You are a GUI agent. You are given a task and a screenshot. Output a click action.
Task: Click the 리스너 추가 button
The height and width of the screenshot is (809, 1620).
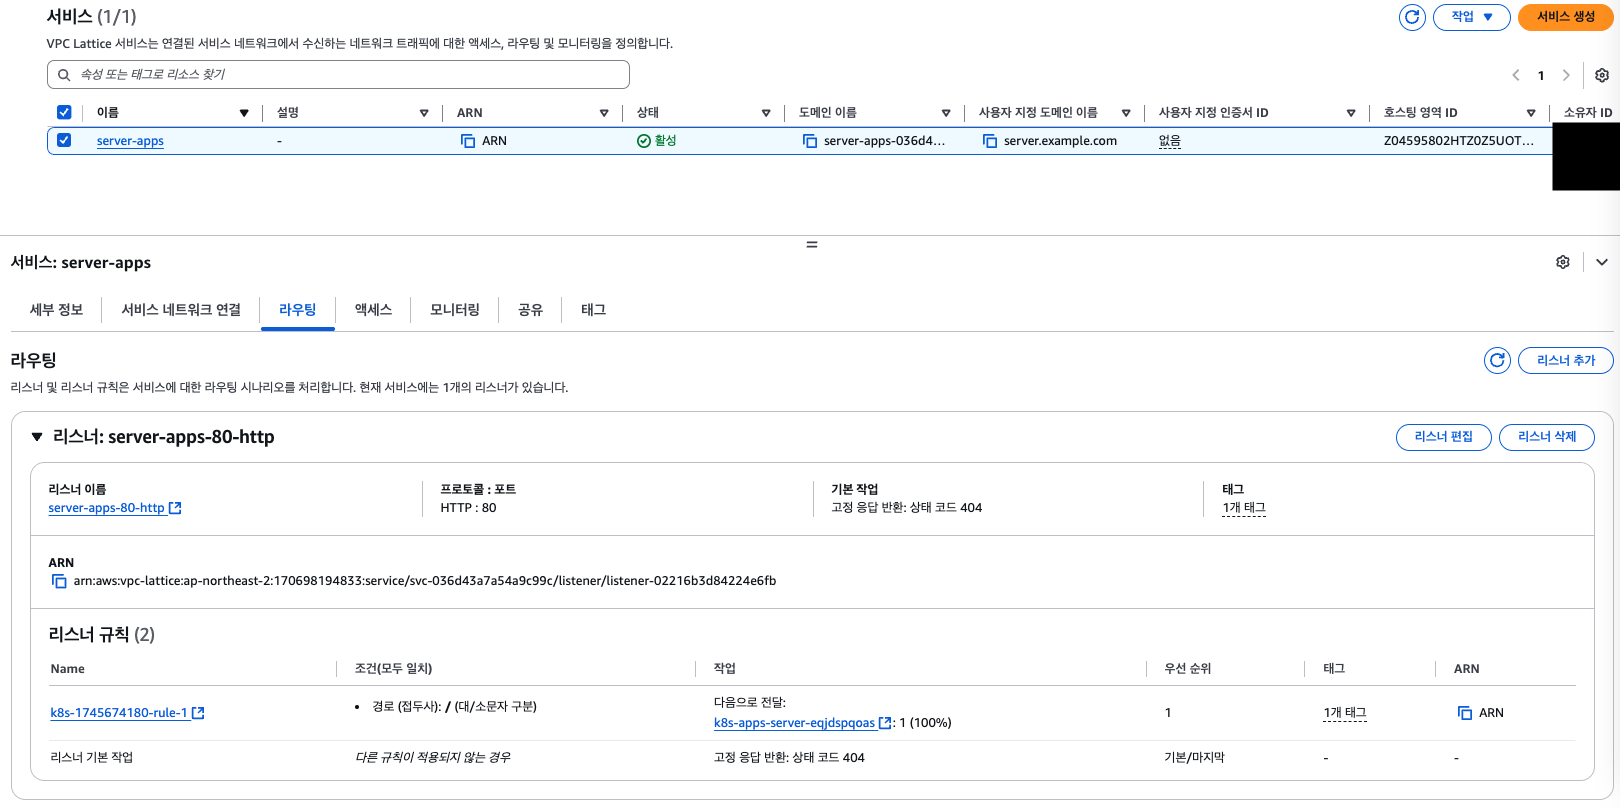tap(1566, 360)
